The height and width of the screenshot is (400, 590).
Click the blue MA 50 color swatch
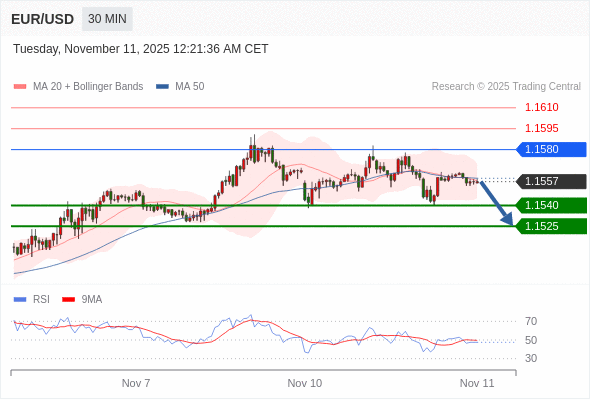click(162, 87)
